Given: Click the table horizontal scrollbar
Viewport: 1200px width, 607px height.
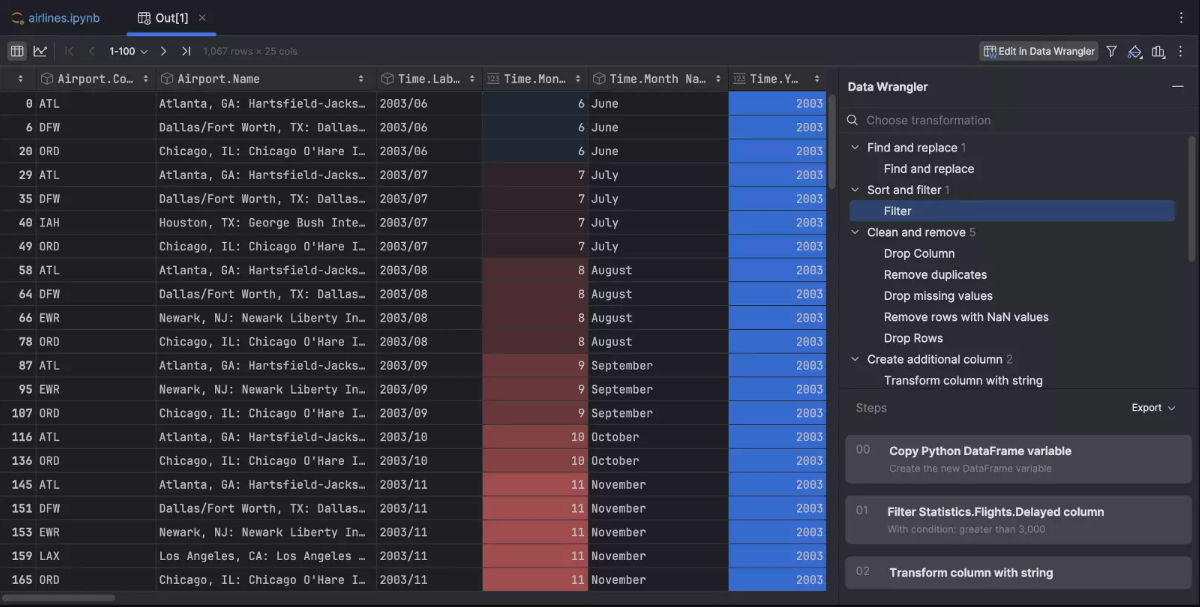Looking at the screenshot, I should point(59,598).
